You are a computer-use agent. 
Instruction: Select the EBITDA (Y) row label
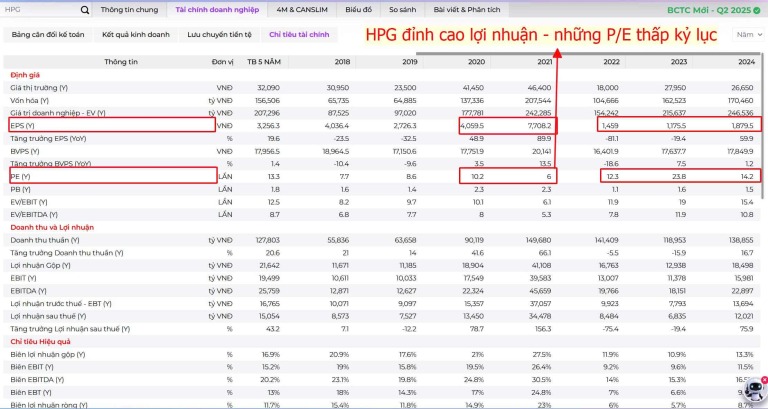pos(28,291)
